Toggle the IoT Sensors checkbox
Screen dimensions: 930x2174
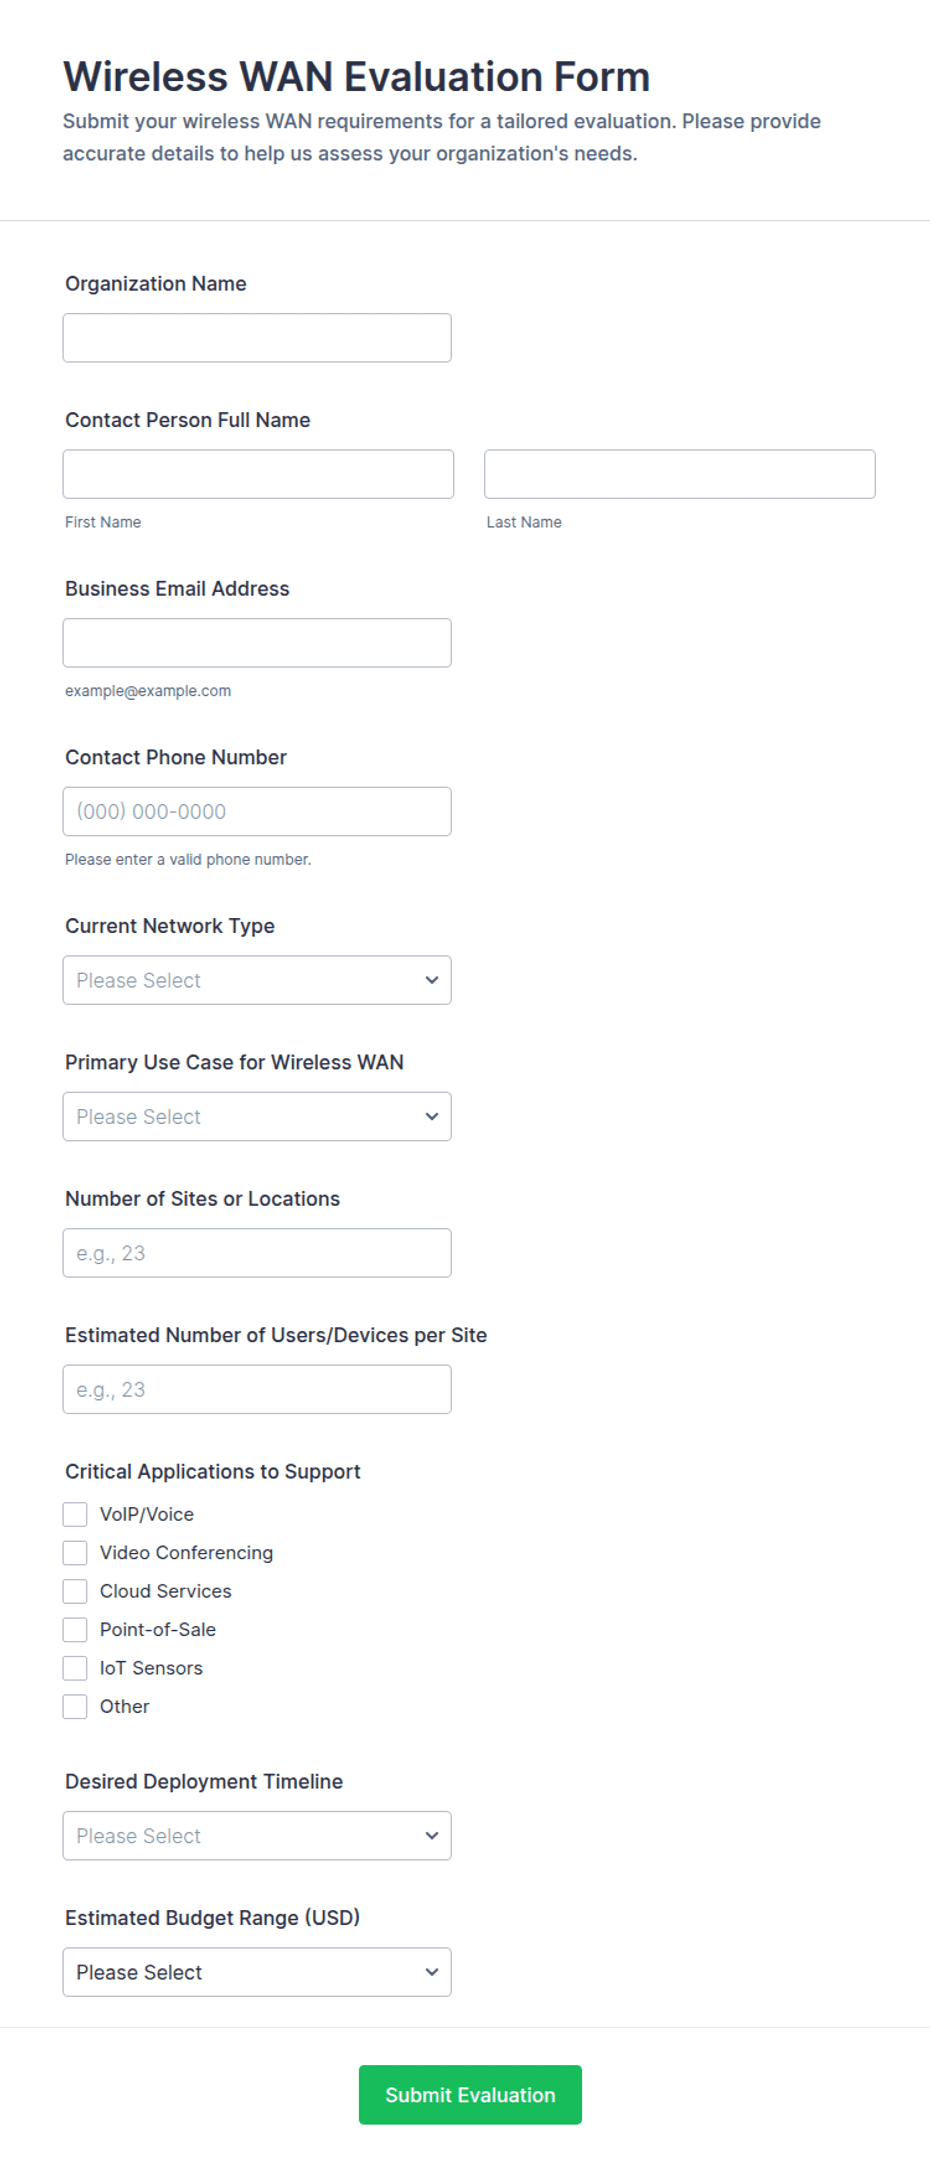tap(75, 1668)
